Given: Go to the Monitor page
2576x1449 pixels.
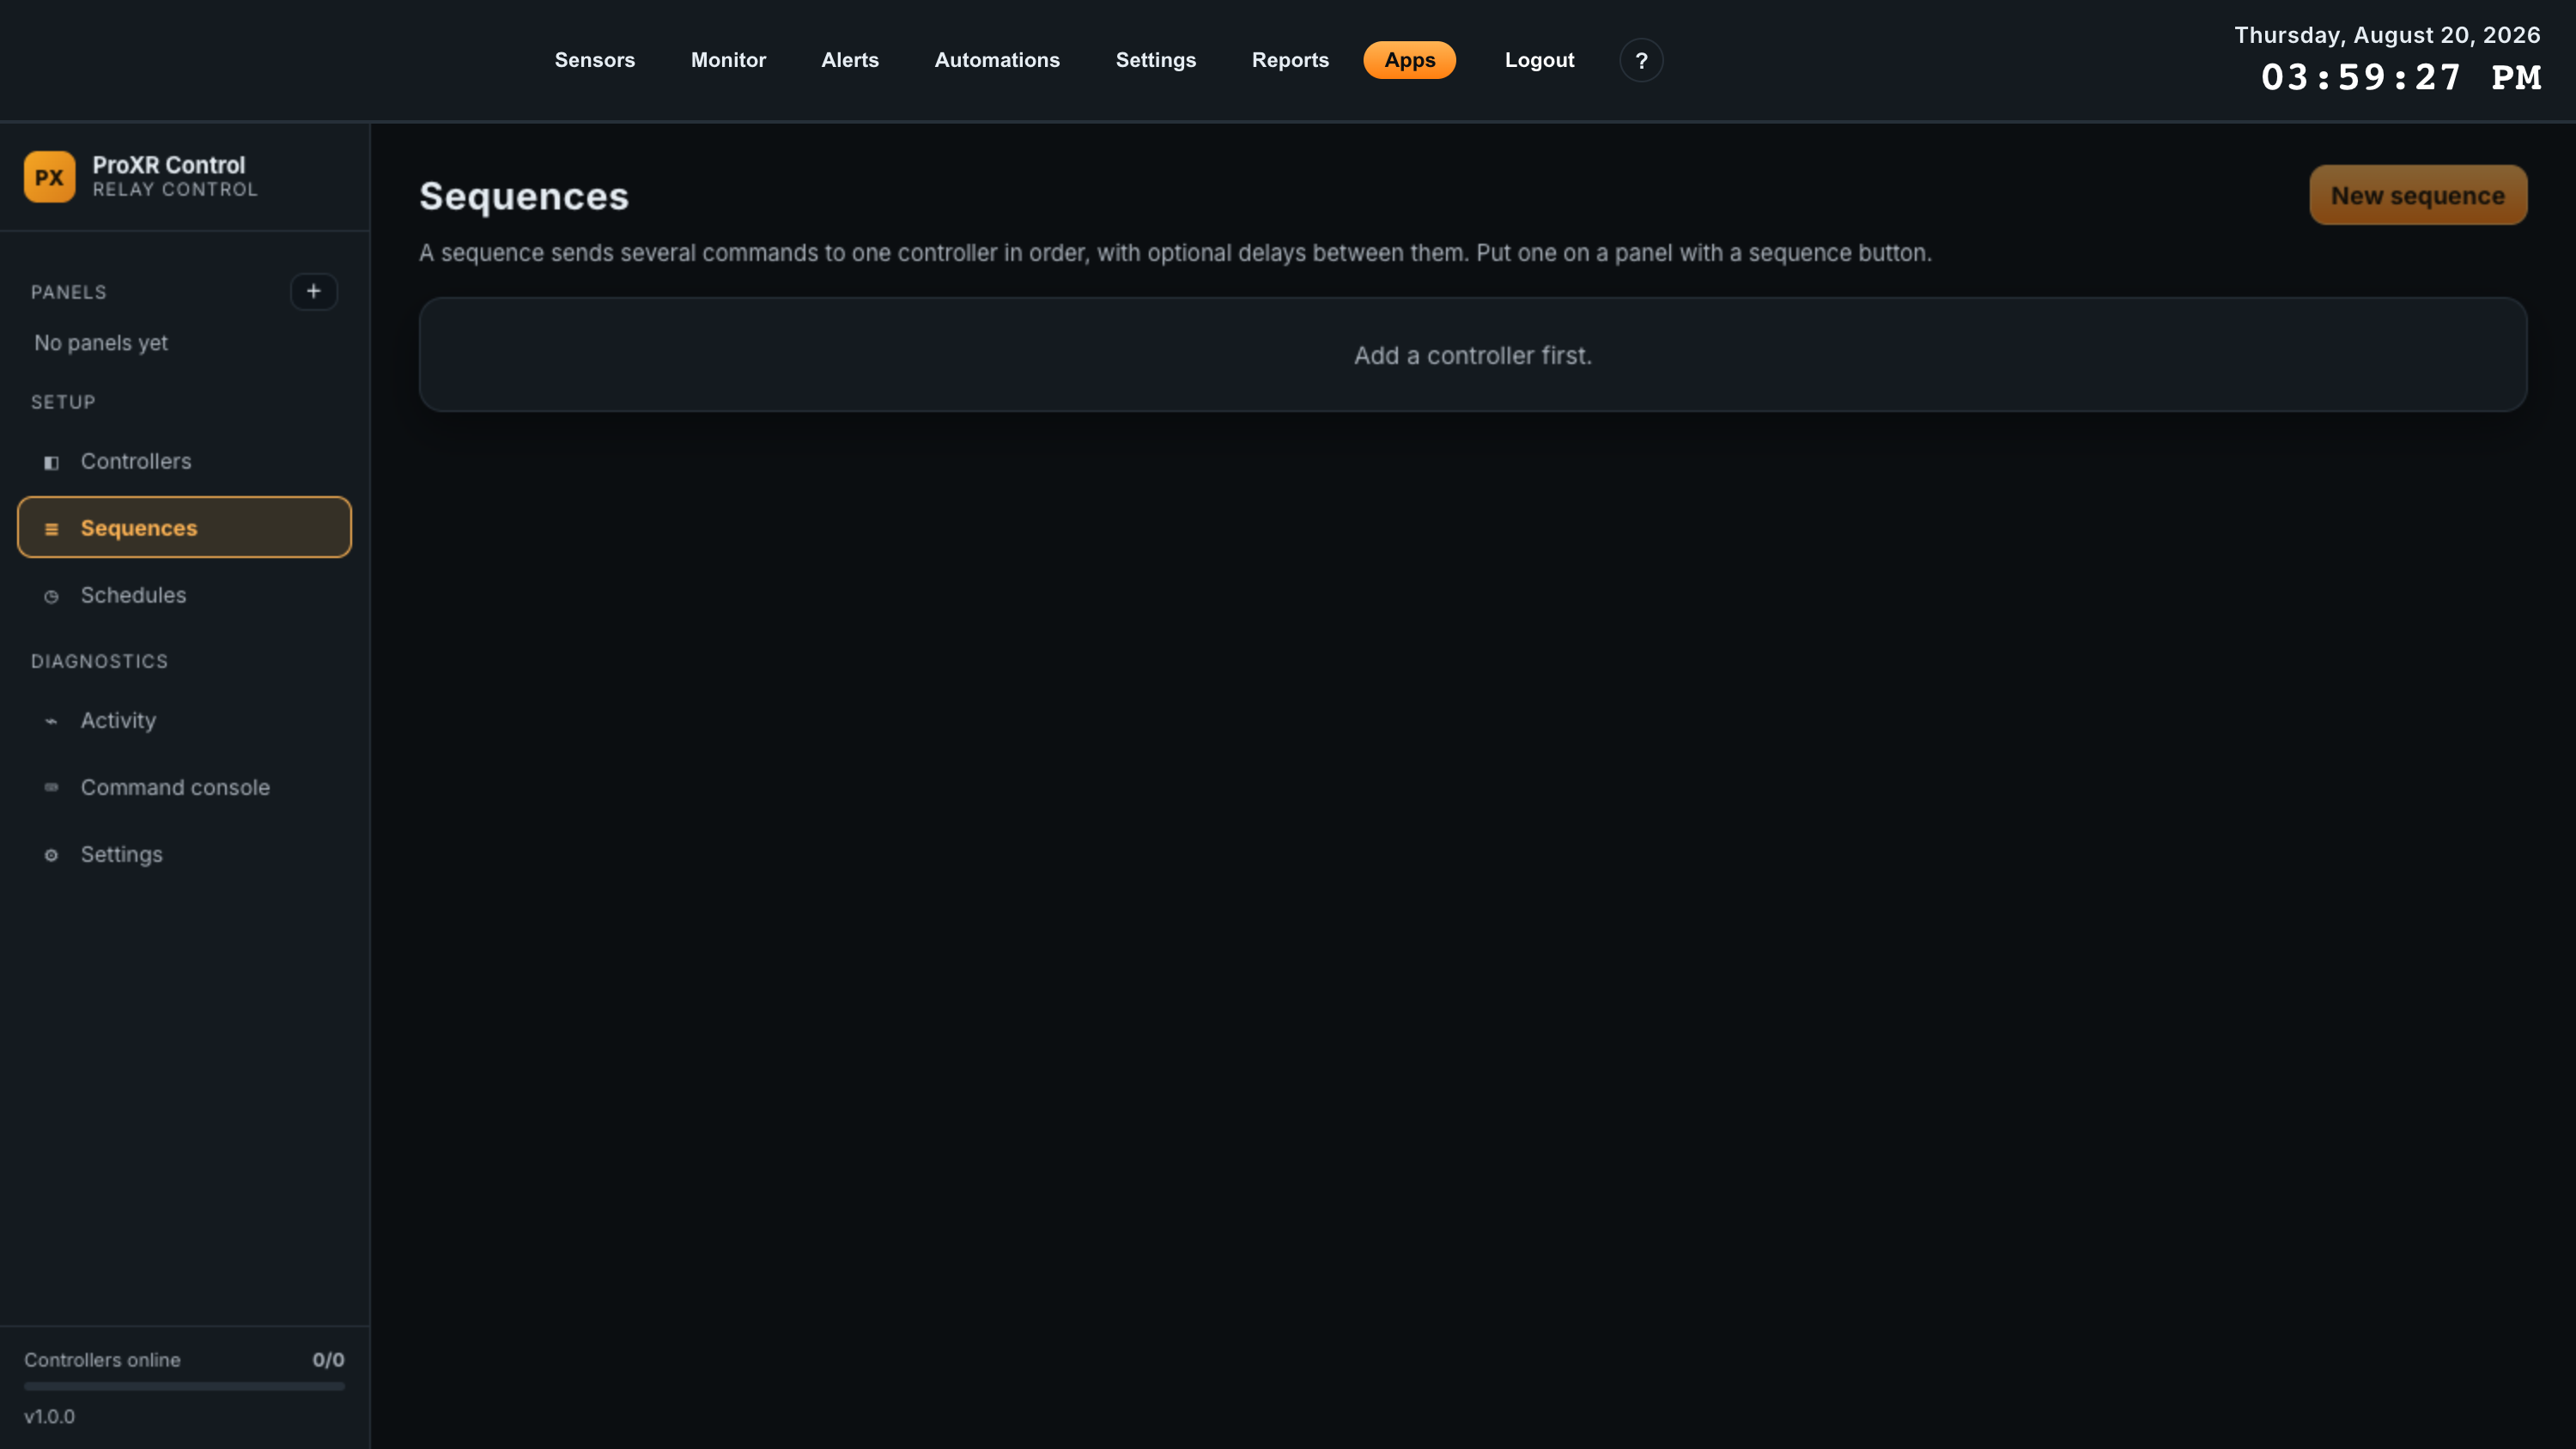Looking at the screenshot, I should click(728, 60).
